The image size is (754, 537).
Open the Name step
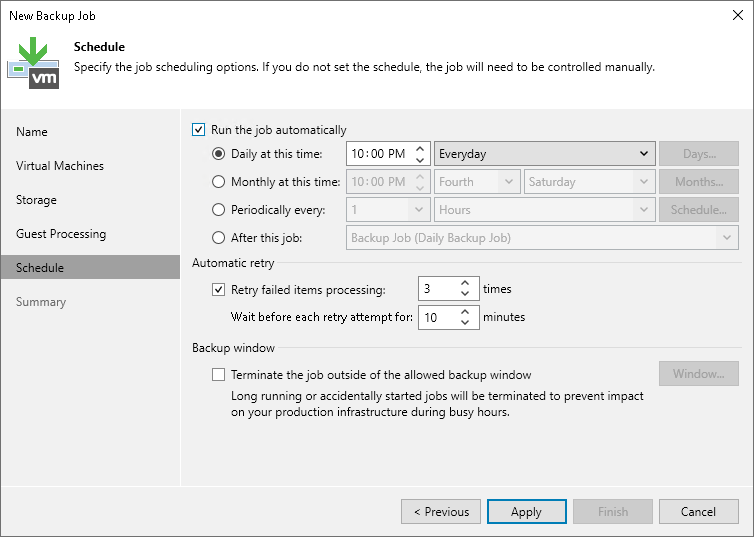[x=32, y=132]
